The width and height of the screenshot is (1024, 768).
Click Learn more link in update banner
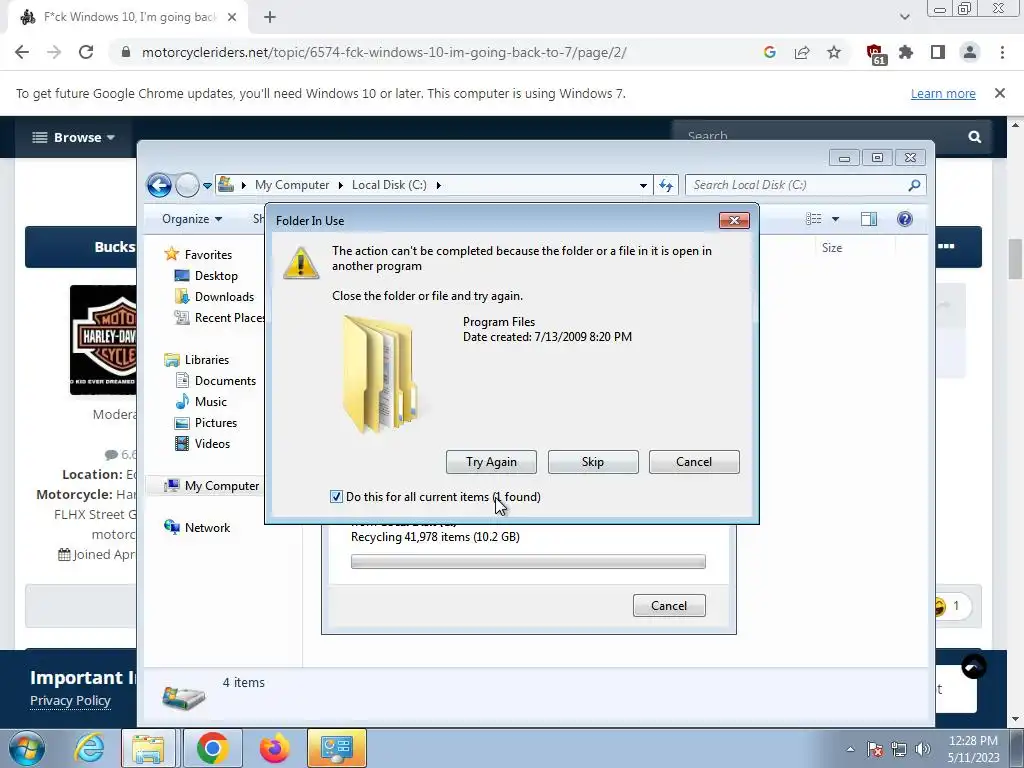[943, 93]
